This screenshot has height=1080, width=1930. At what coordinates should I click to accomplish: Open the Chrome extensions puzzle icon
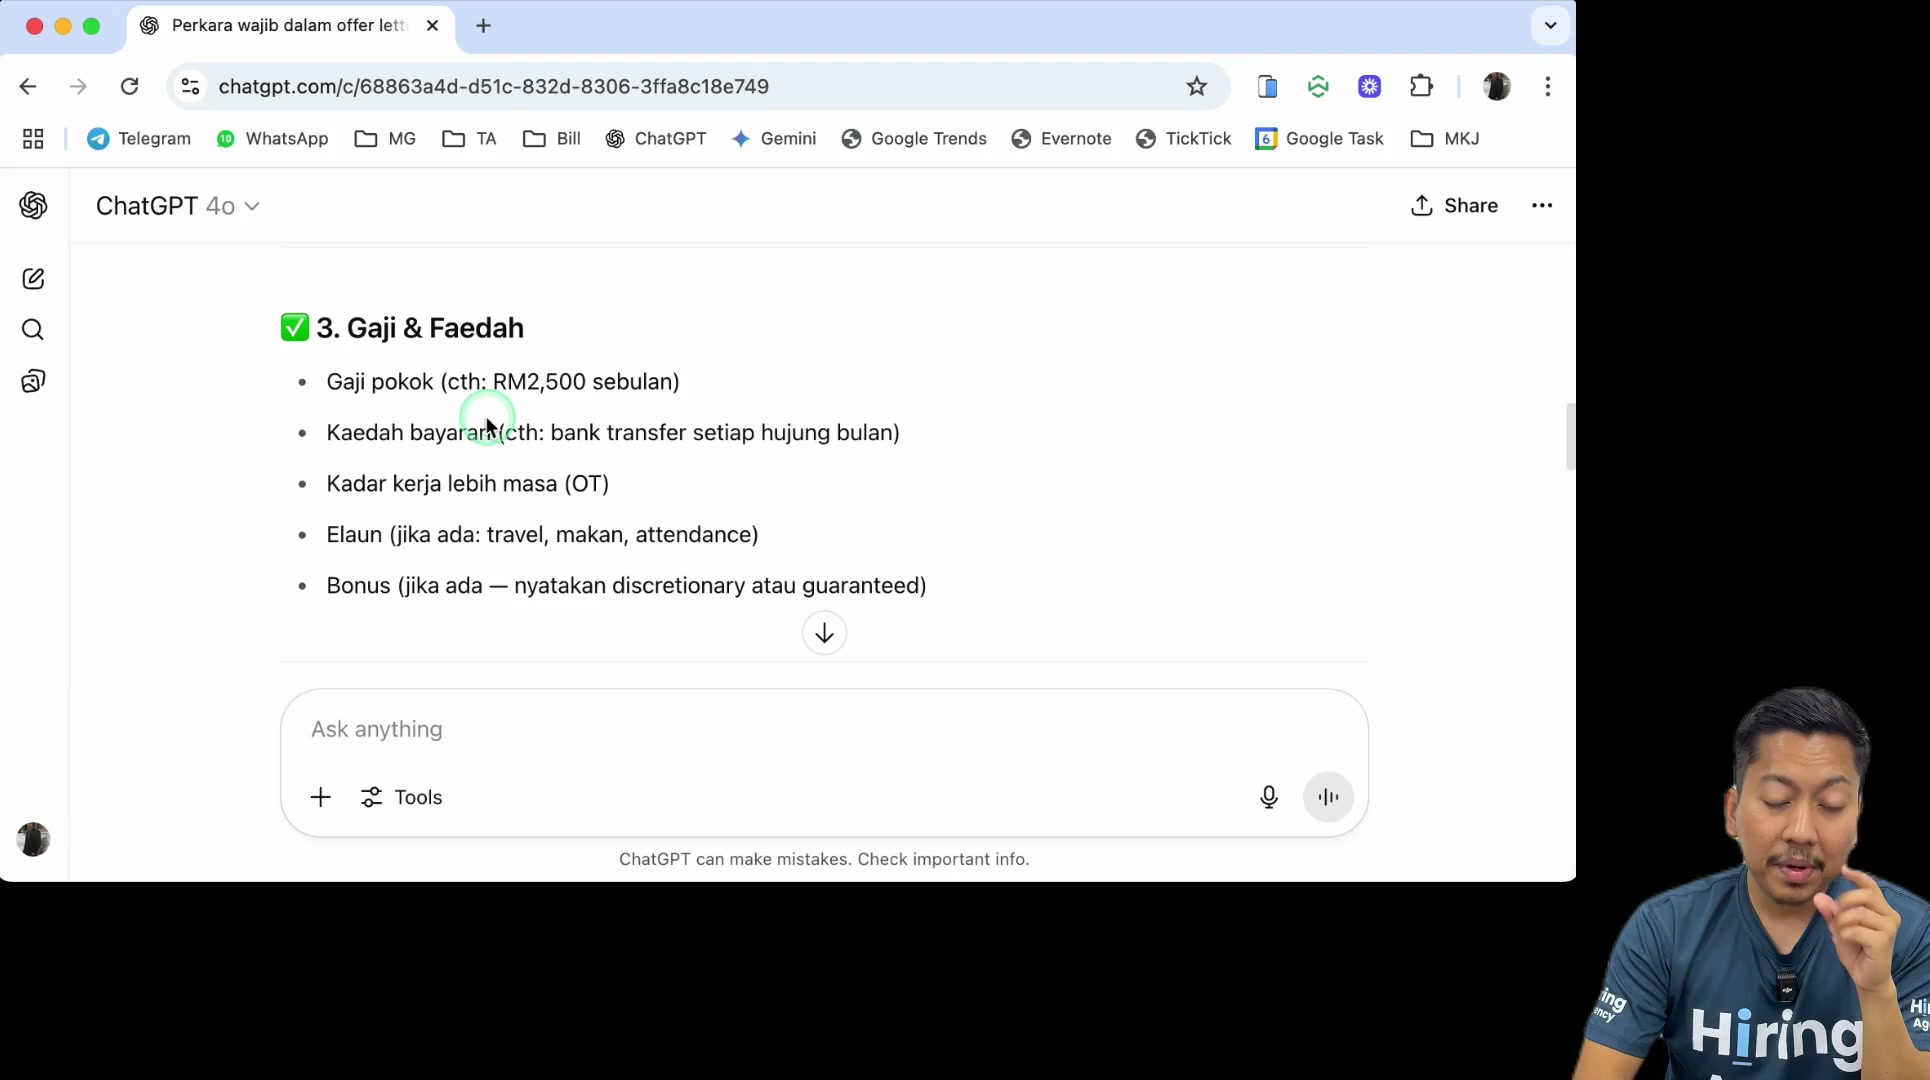pos(1421,86)
